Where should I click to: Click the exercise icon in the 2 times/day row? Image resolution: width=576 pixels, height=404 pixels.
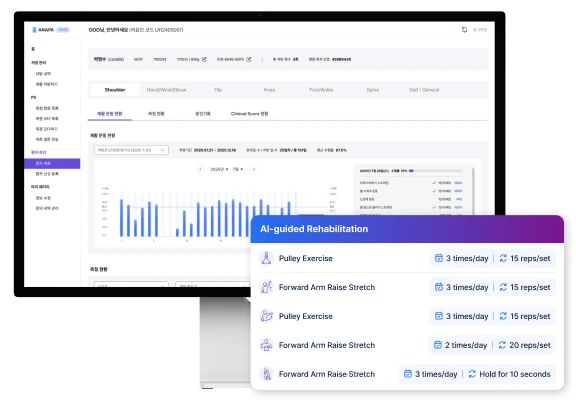(266, 345)
